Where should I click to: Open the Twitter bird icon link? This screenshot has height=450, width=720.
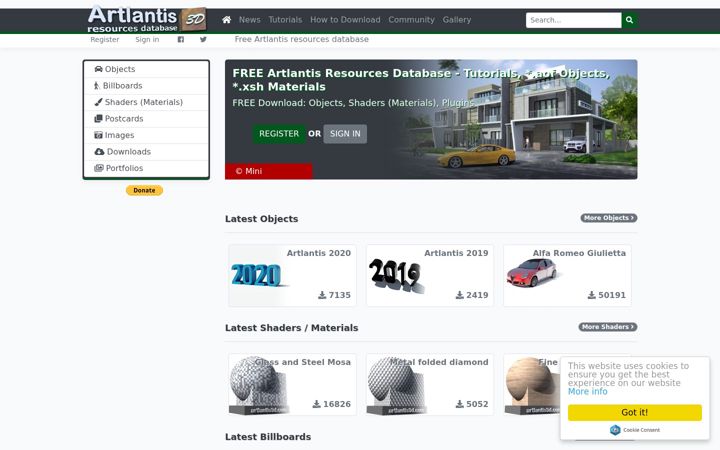point(203,39)
